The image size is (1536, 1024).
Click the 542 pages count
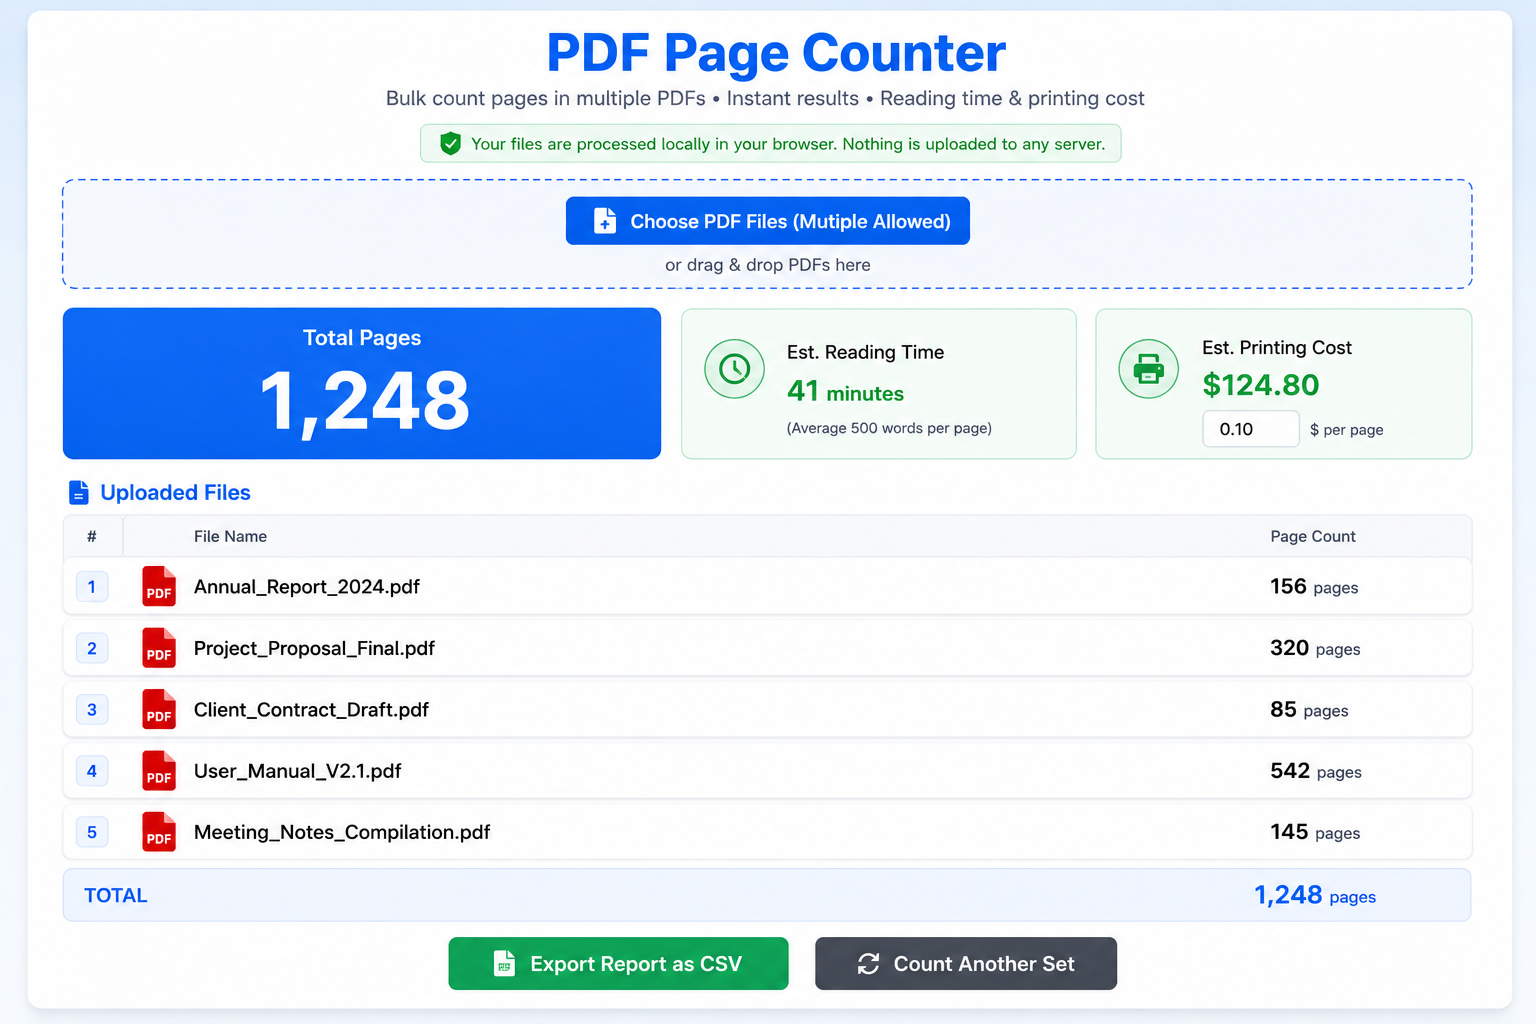click(1316, 771)
